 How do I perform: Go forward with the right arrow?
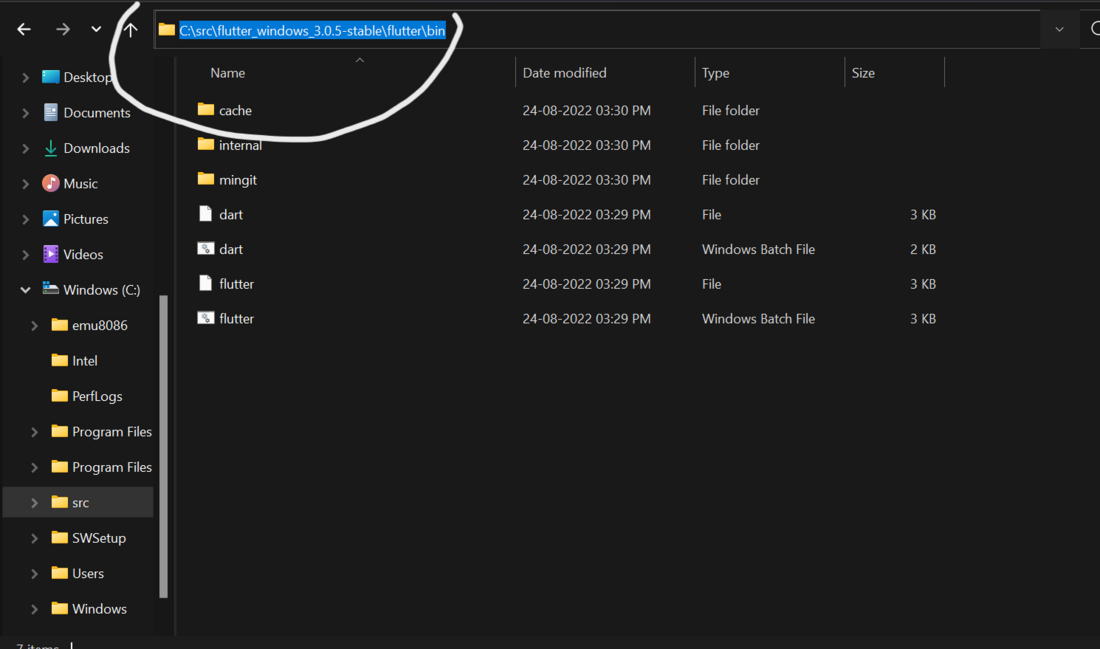click(x=63, y=29)
